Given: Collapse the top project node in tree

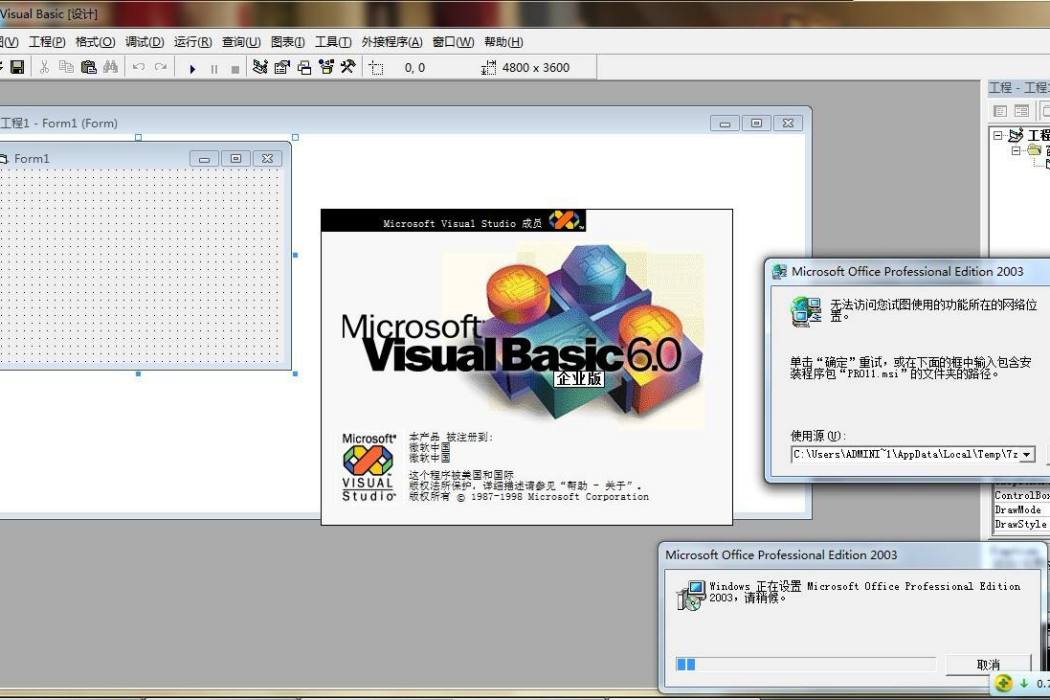Looking at the screenshot, I should coord(998,135).
